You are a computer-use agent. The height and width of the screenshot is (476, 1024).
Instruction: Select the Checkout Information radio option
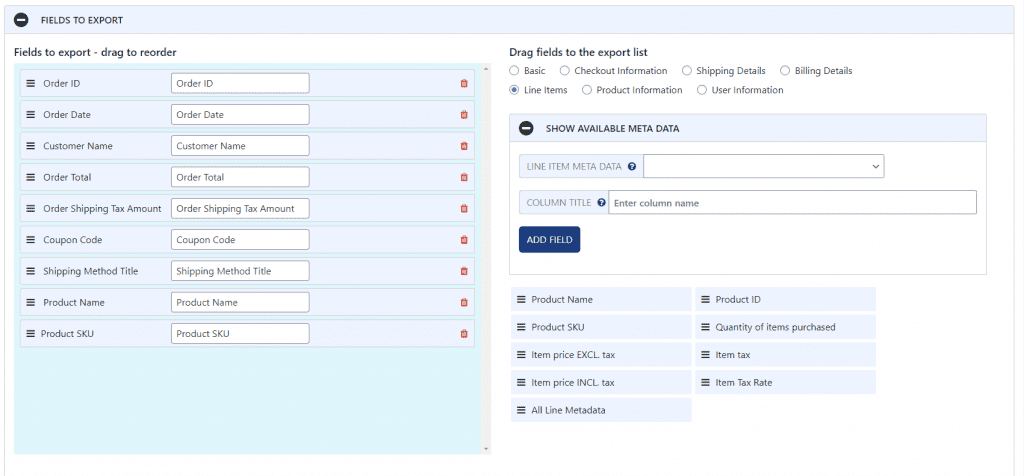[x=564, y=71]
